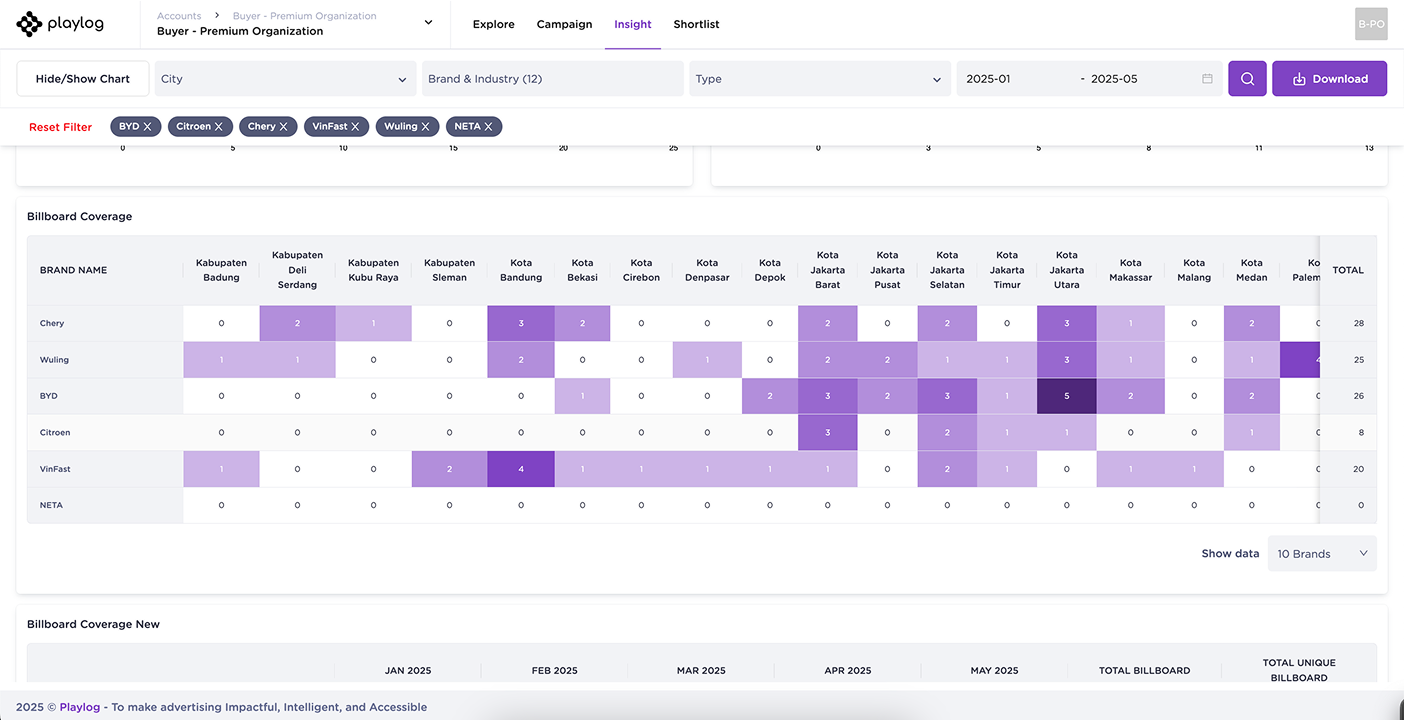1404x720 pixels.
Task: Remove the Citroen filter chip
Action: (x=220, y=127)
